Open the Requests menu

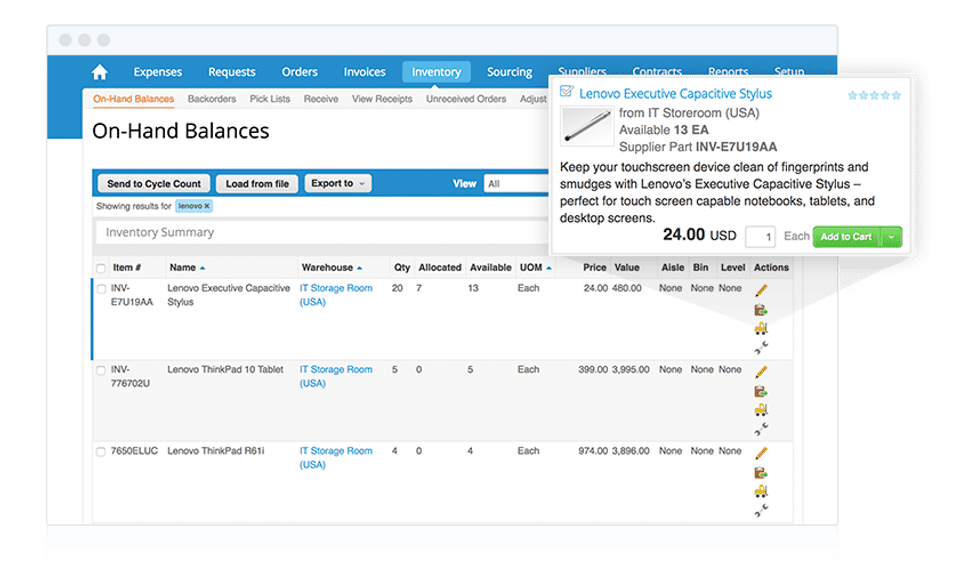[231, 72]
